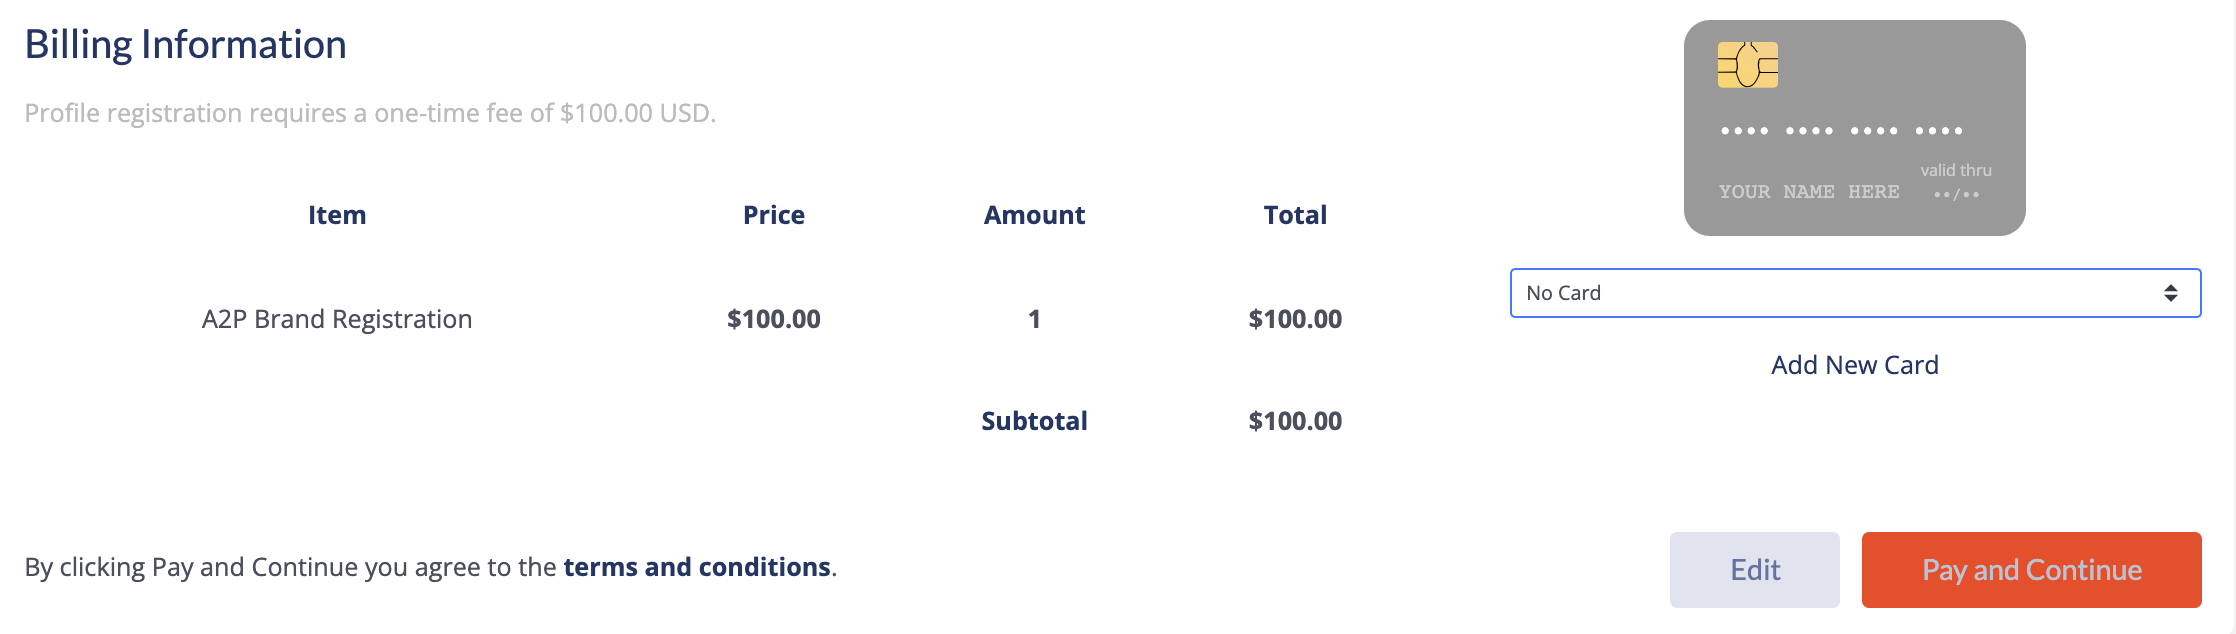Click the Pay and Continue button
This screenshot has height=634, width=2236.
[x=2031, y=570]
